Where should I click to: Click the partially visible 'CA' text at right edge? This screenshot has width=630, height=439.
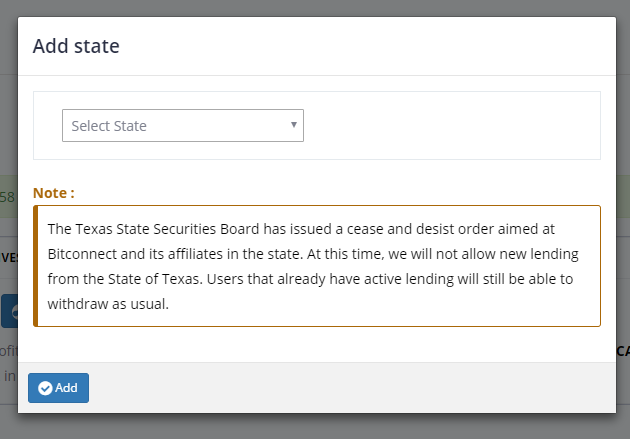623,351
